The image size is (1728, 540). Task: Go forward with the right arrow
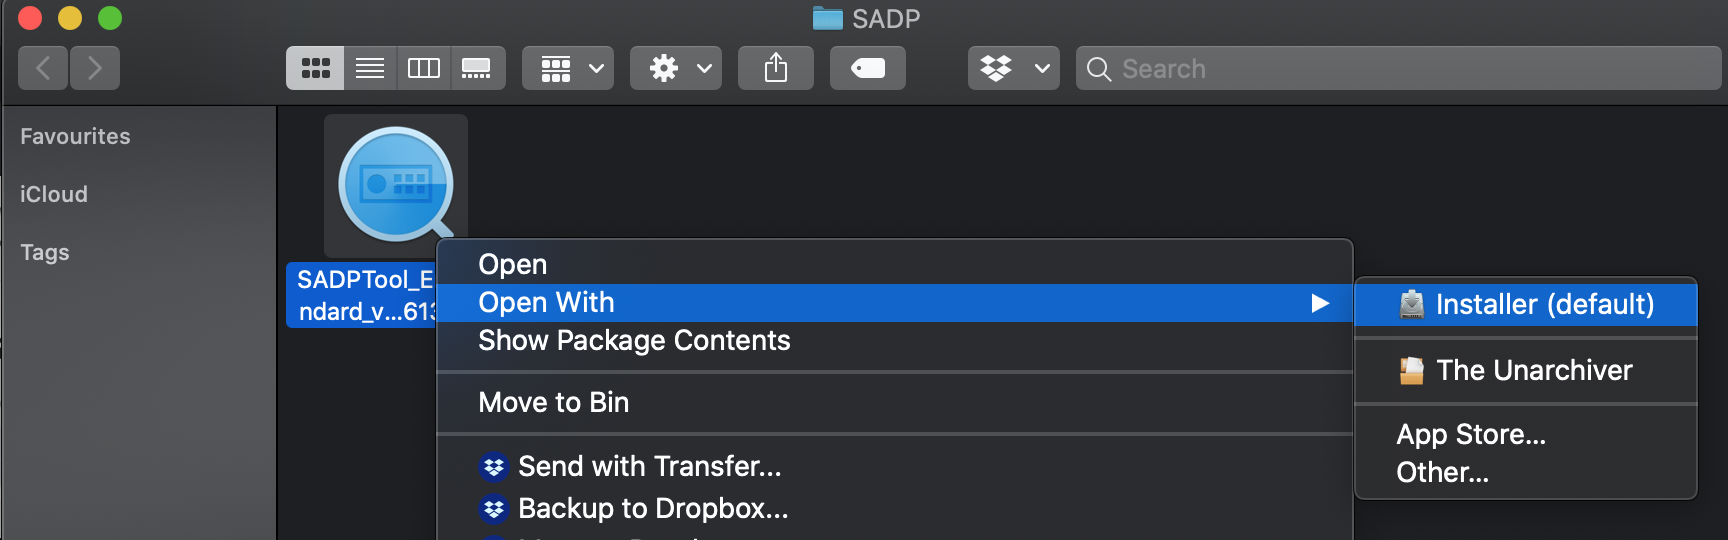pyautogui.click(x=95, y=68)
